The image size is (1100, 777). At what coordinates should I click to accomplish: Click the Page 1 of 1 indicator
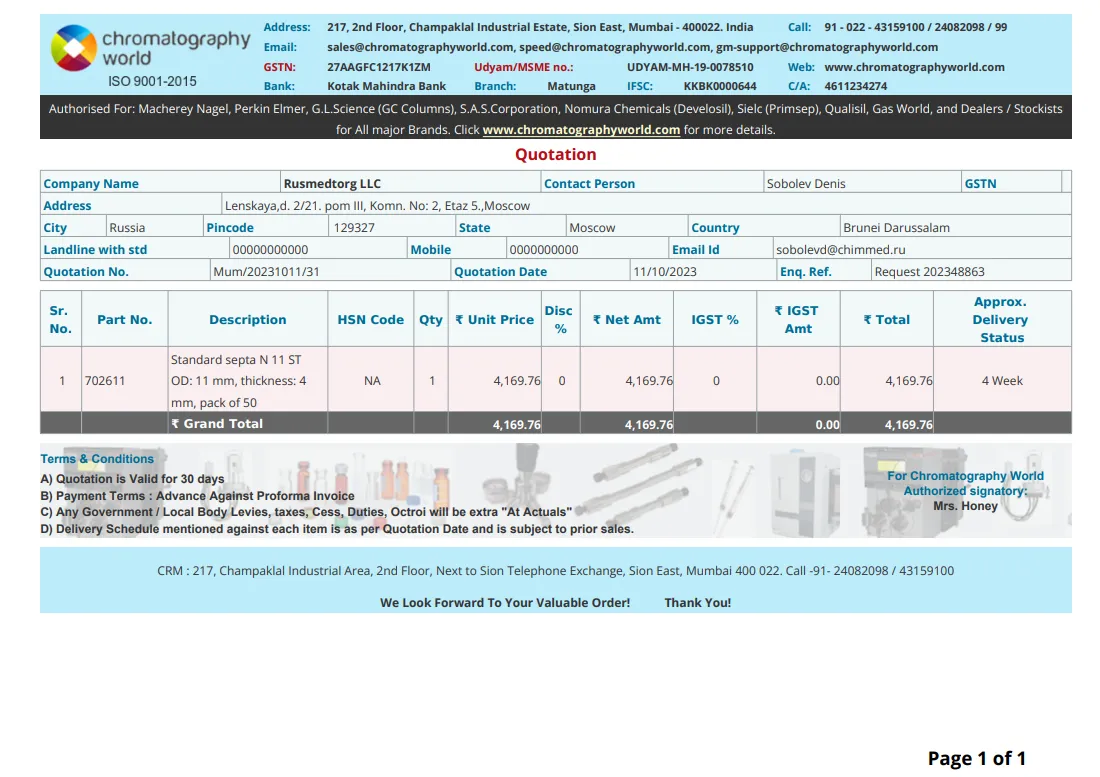tap(976, 758)
